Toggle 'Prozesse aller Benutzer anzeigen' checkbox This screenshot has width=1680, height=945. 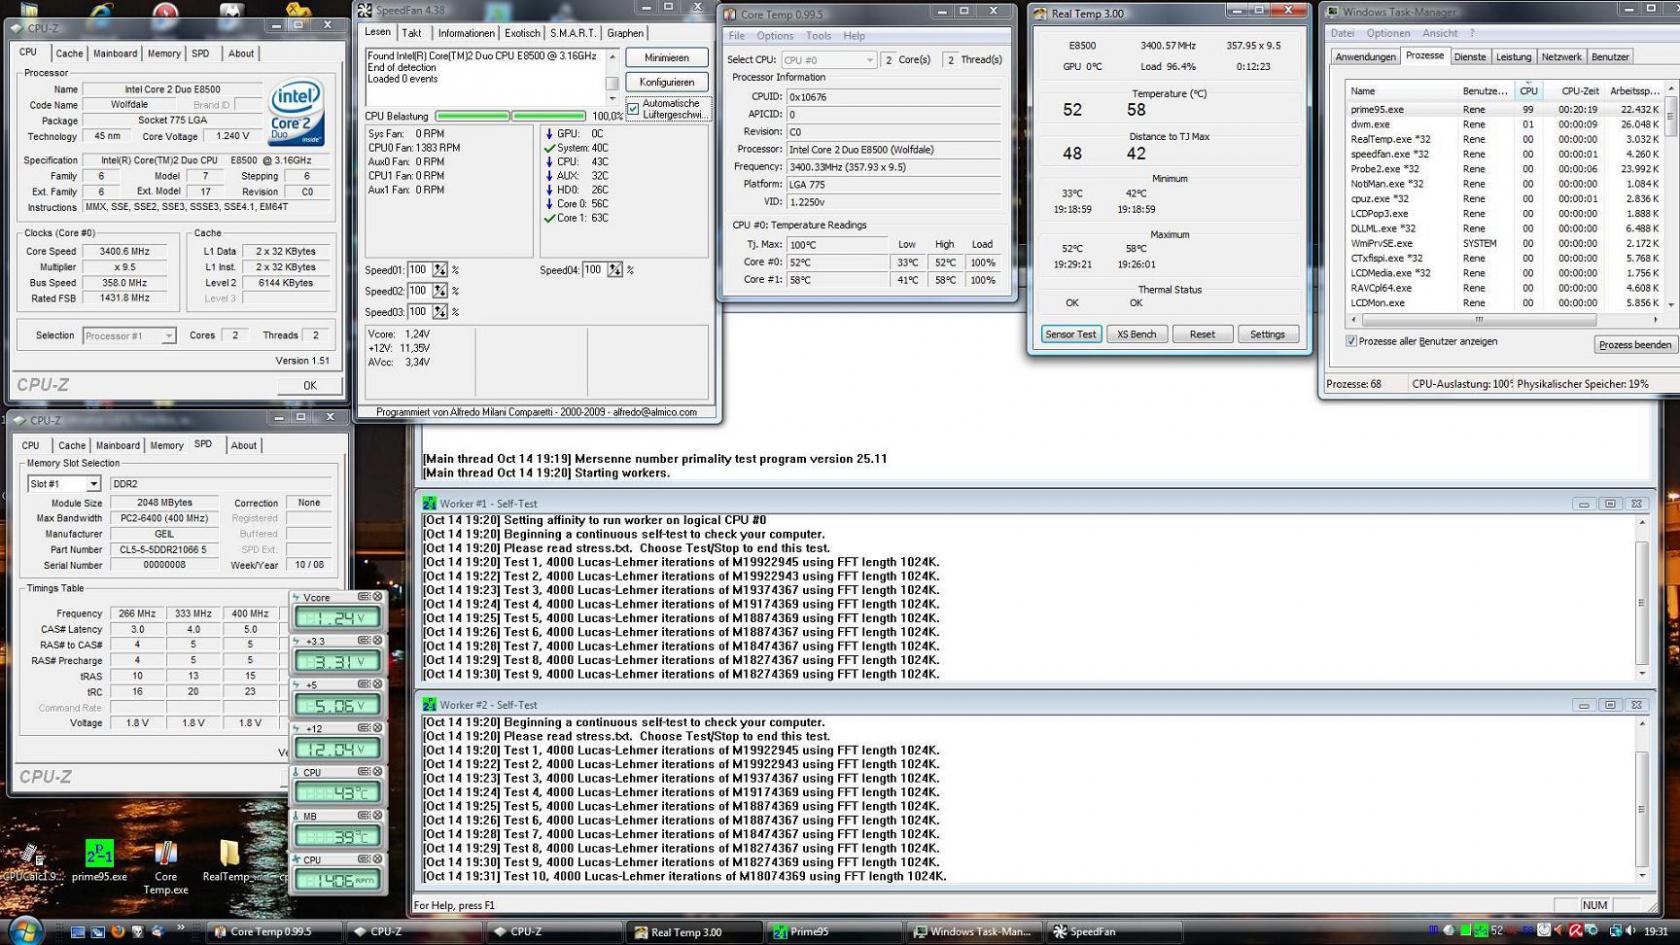pos(1351,341)
